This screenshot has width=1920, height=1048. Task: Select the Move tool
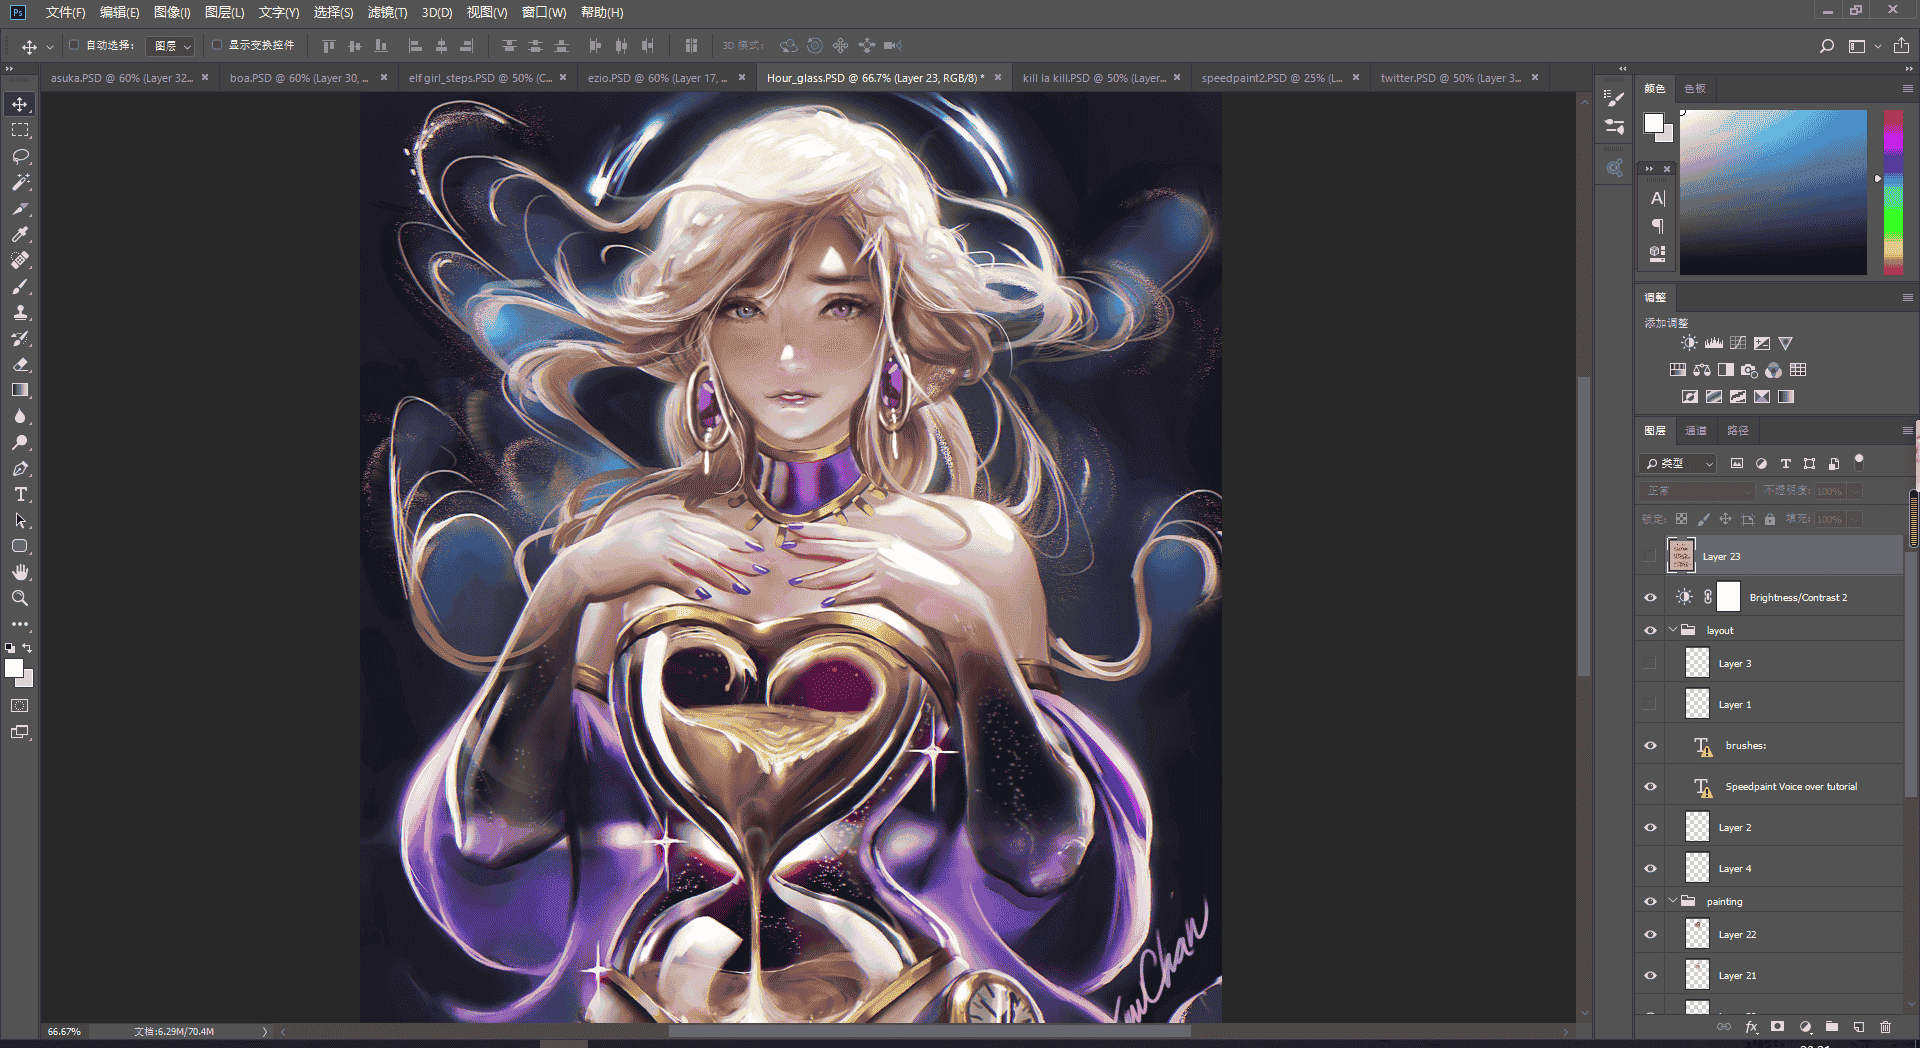(x=20, y=104)
